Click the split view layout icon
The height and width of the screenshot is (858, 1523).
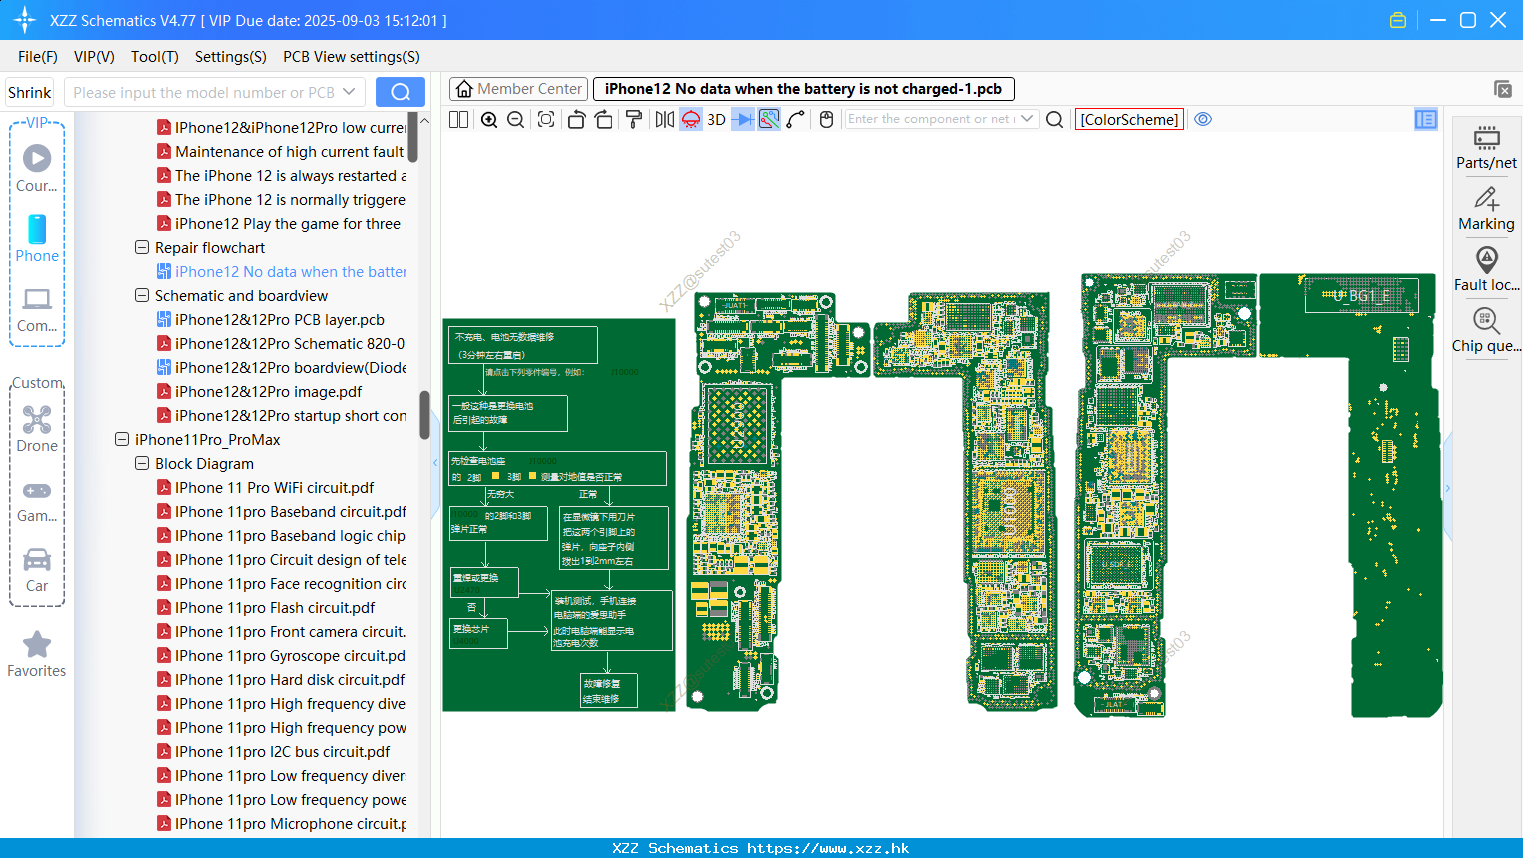(x=458, y=119)
